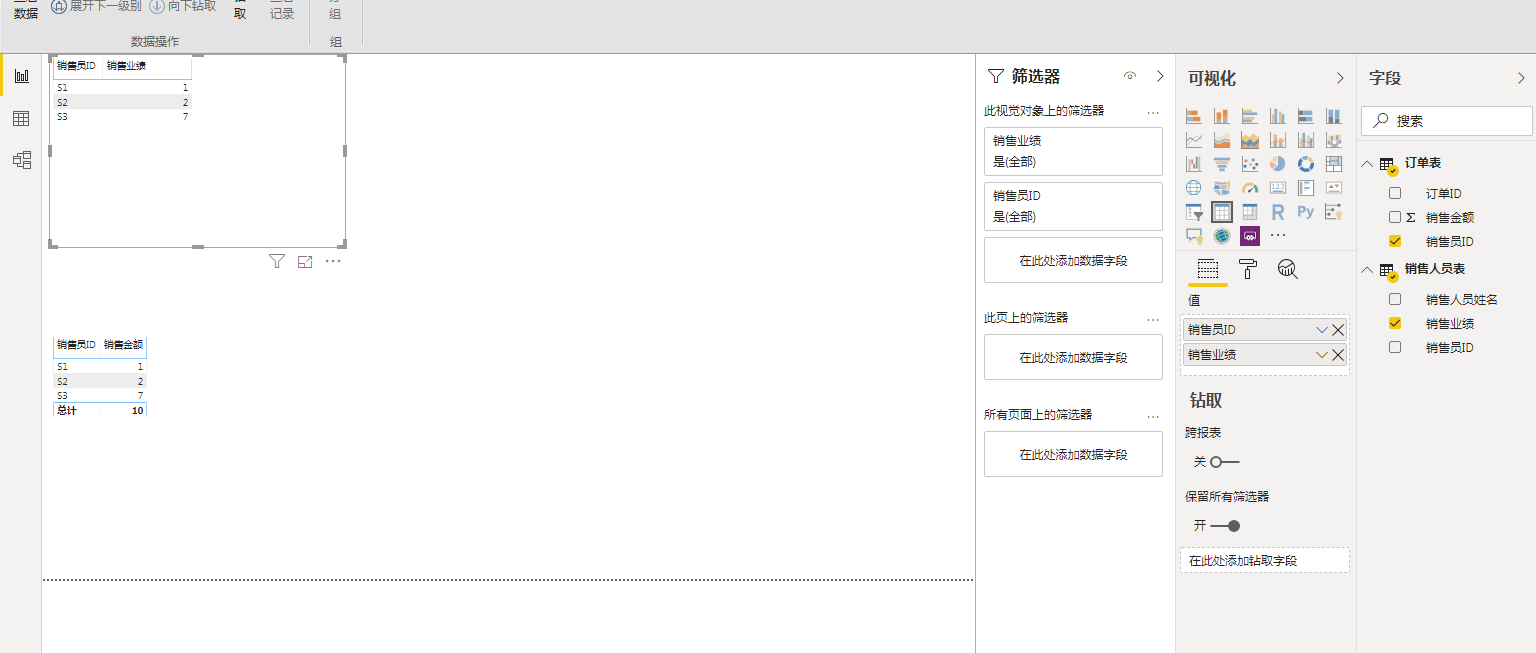Viewport: 1536px width, 653px height.
Task: Open more options for the selected table visual
Action: [x=333, y=261]
